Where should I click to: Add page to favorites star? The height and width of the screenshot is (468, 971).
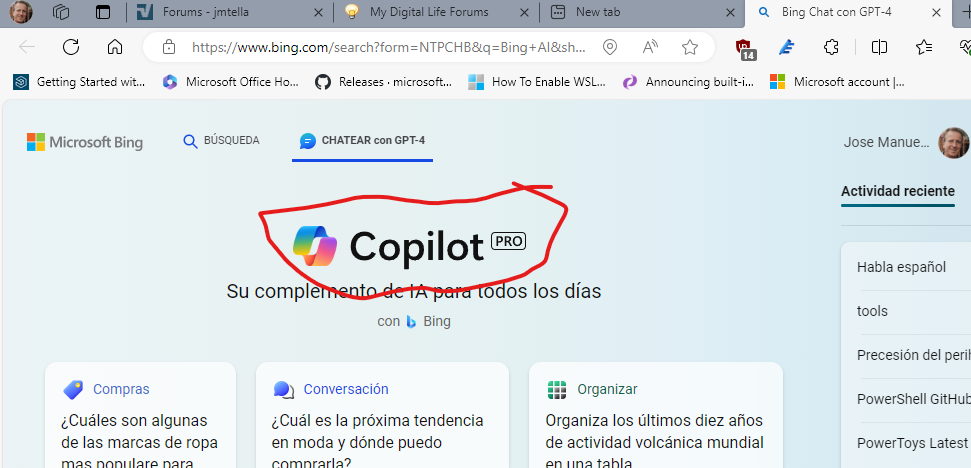[x=689, y=47]
